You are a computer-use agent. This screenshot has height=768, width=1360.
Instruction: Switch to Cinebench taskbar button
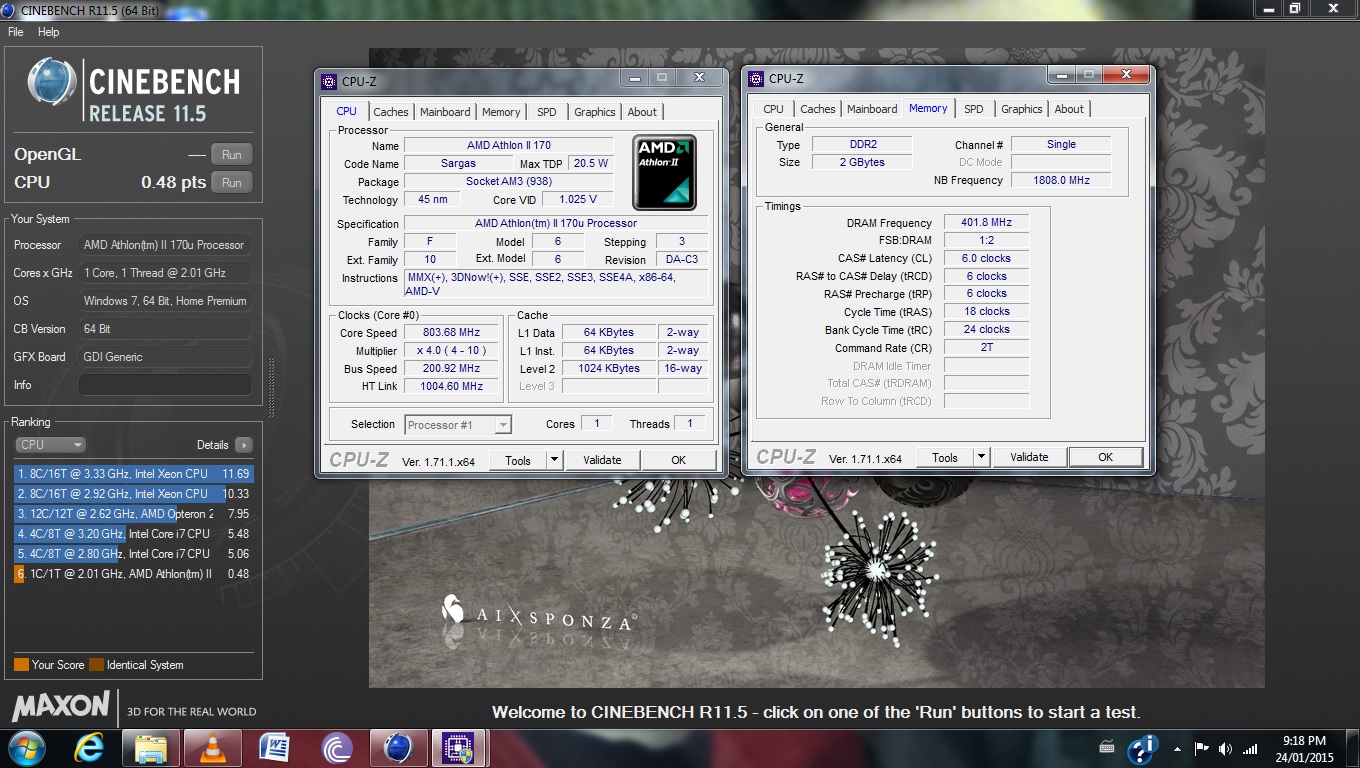tap(398, 748)
